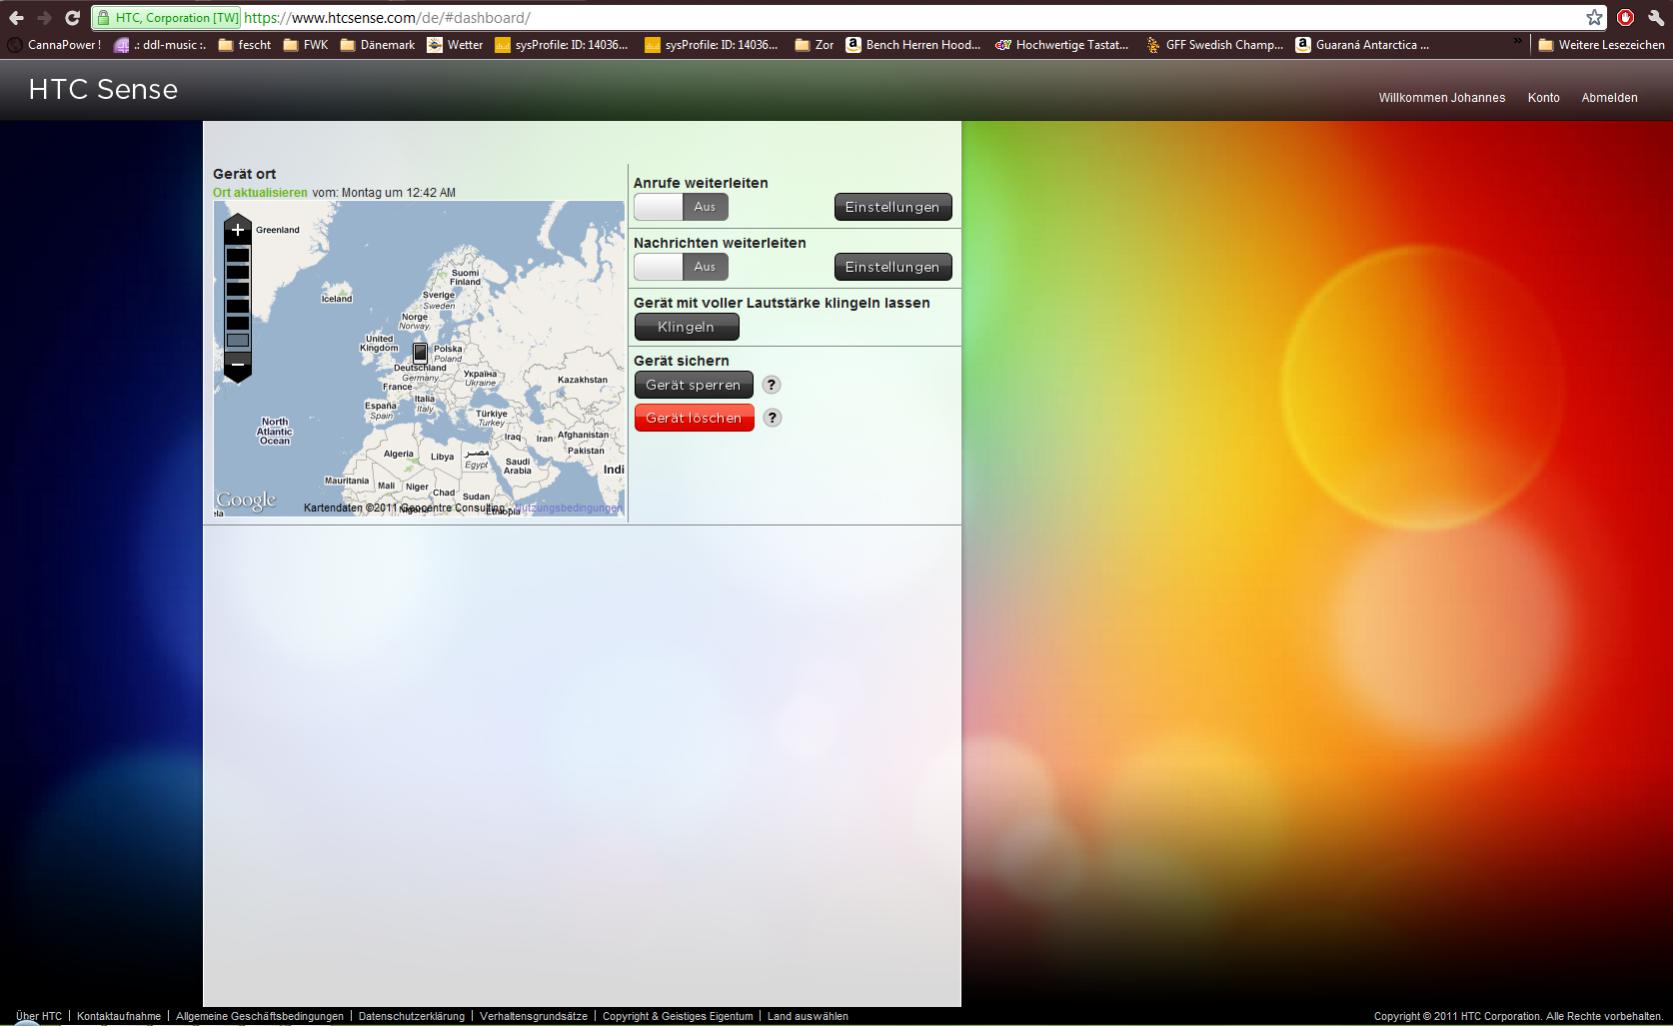Click the Gerät sperren button
Viewport: 1673px width, 1026px height.
[x=694, y=385]
